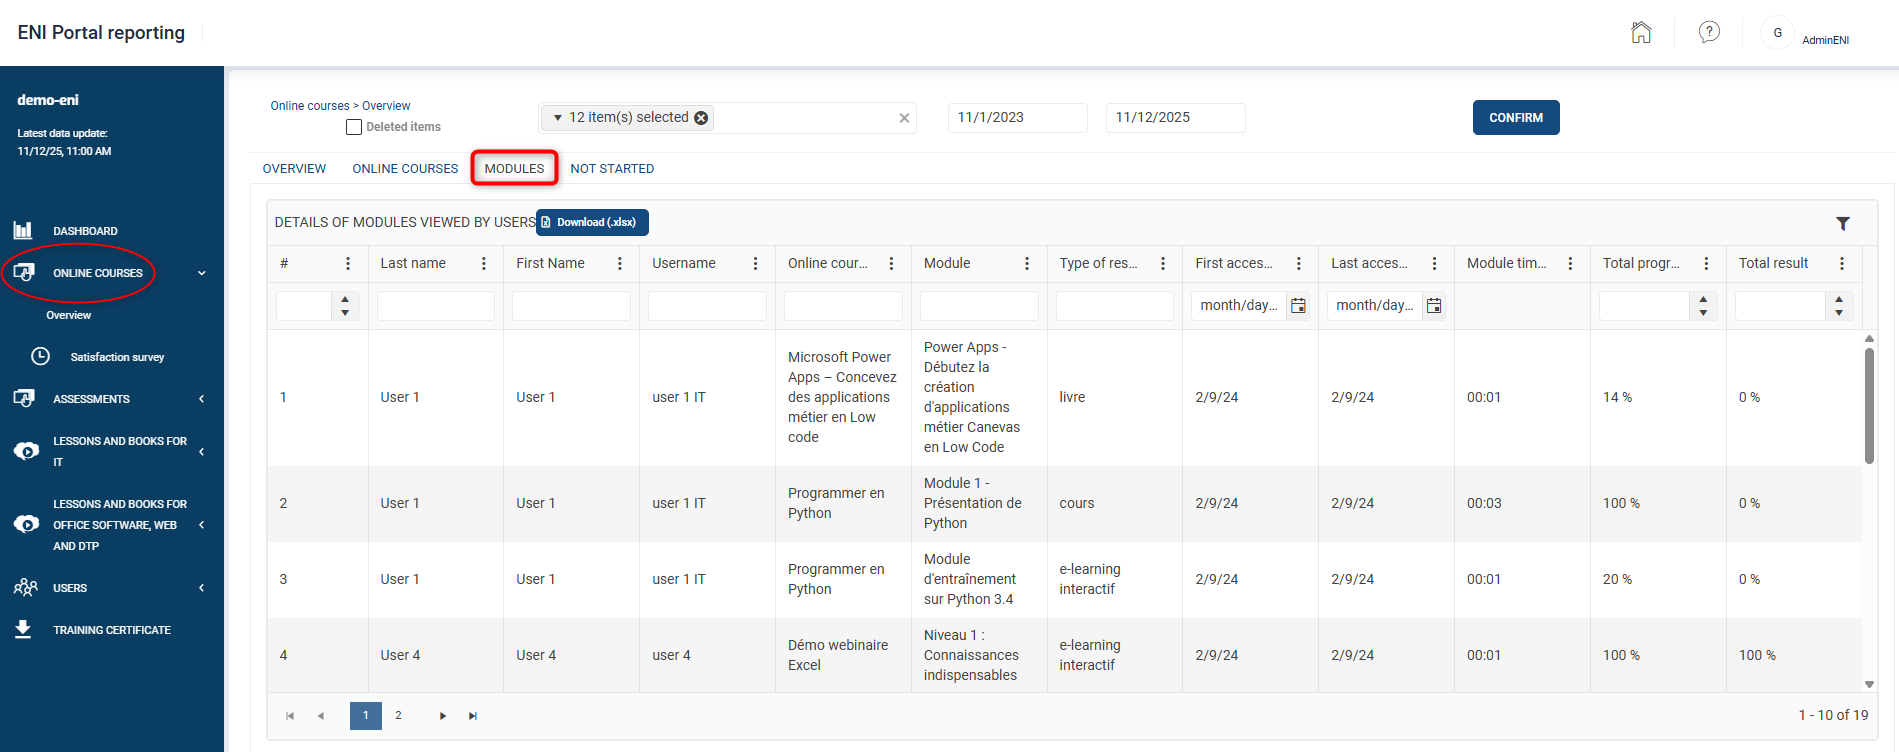Open the table filter funnel icon

pos(1843,223)
